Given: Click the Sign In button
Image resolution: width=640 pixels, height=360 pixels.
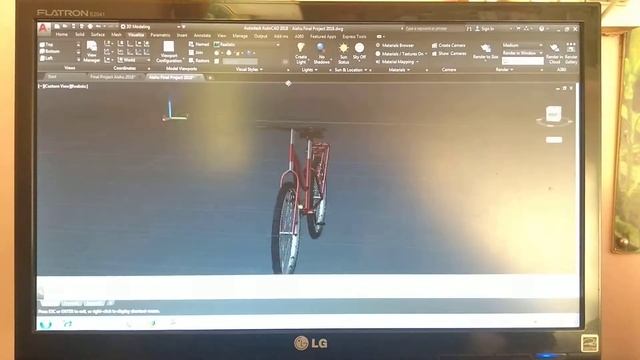Looking at the screenshot, I should coord(484,29).
